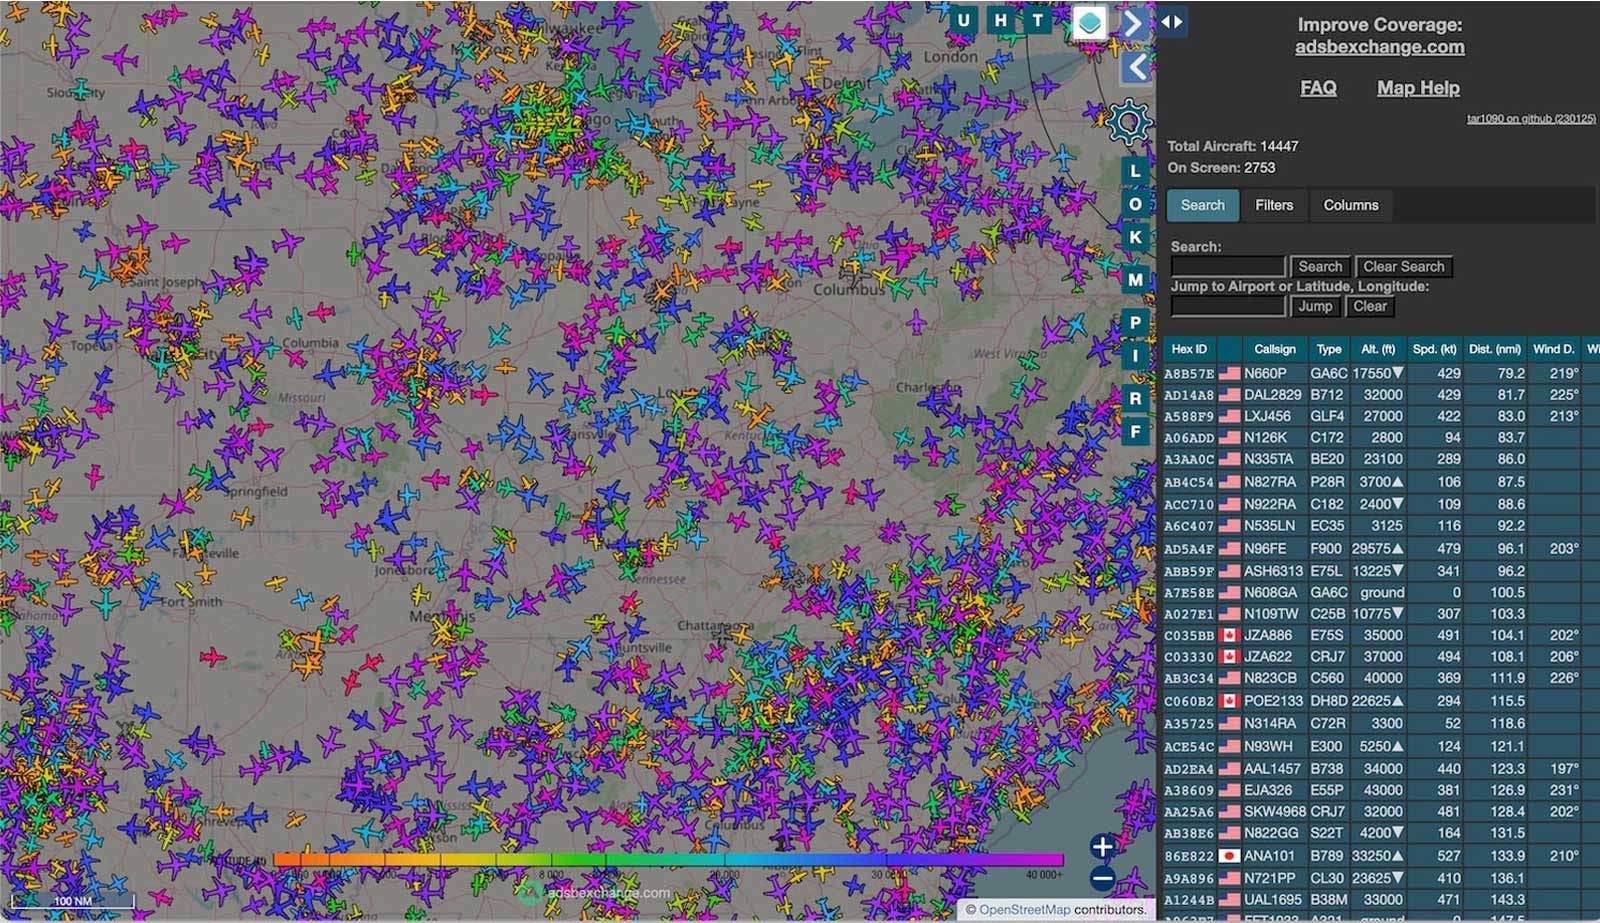Open the Map Help link
The height and width of the screenshot is (923, 1600).
click(x=1418, y=88)
